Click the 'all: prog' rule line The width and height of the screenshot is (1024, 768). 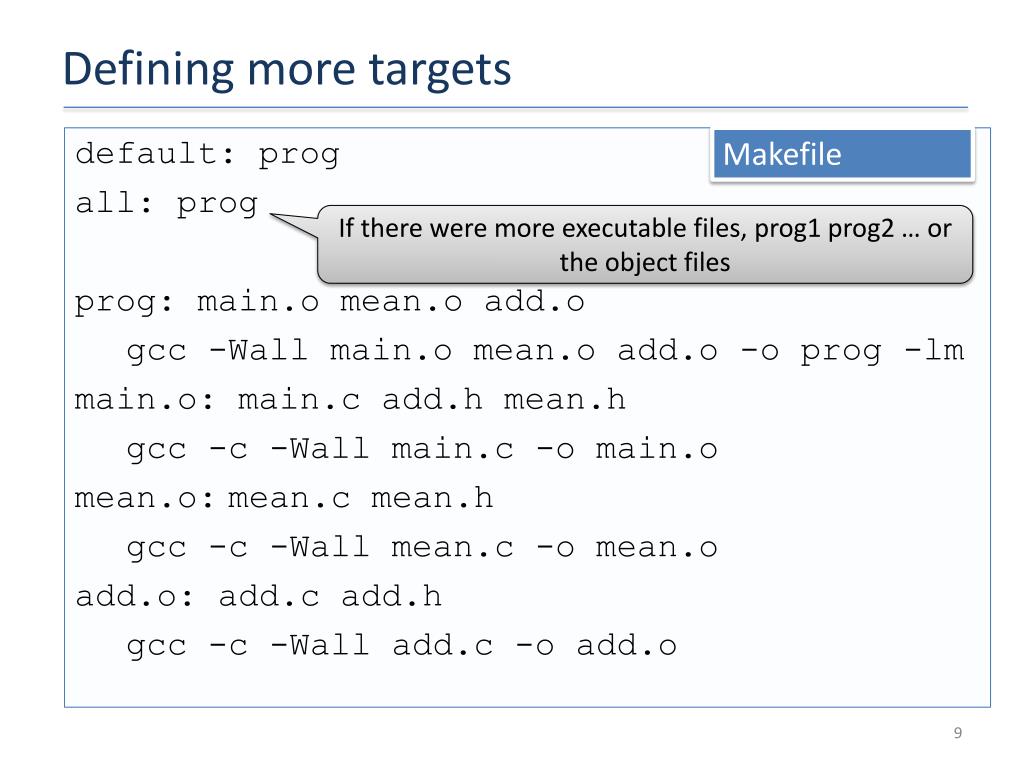tap(167, 204)
